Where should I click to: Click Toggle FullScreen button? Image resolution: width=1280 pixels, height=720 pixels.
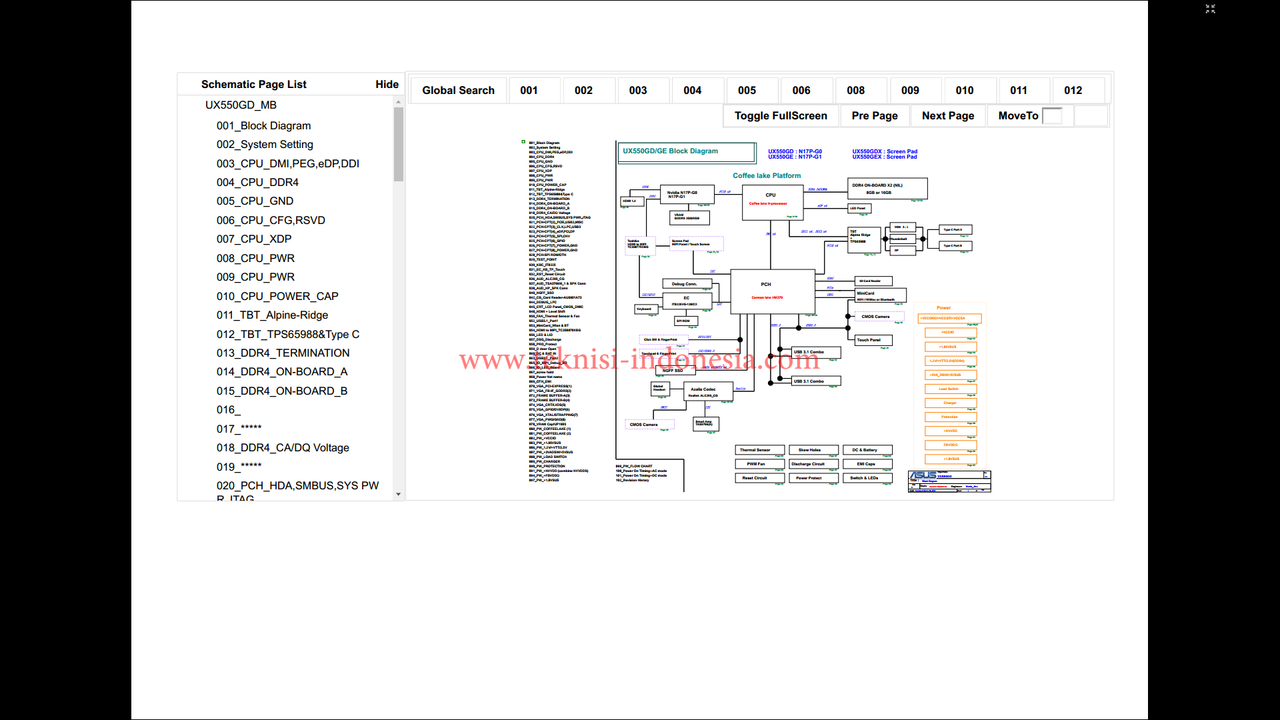point(781,116)
